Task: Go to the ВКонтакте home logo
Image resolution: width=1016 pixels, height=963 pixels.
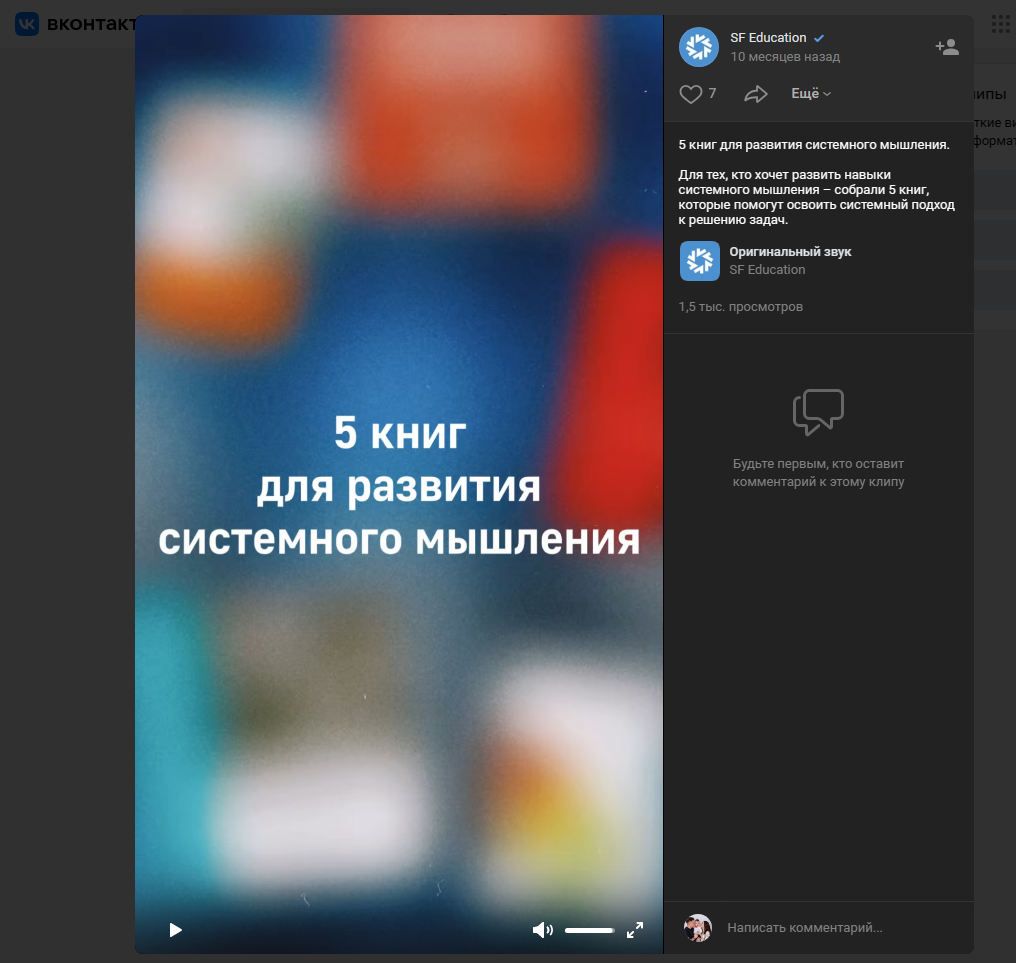Action: click(75, 24)
